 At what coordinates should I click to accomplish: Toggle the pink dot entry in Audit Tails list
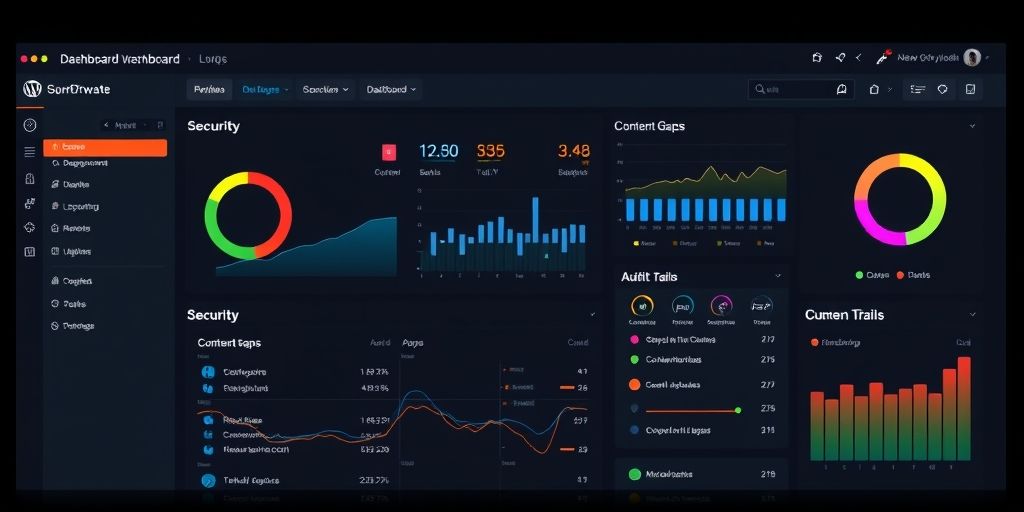coord(634,340)
